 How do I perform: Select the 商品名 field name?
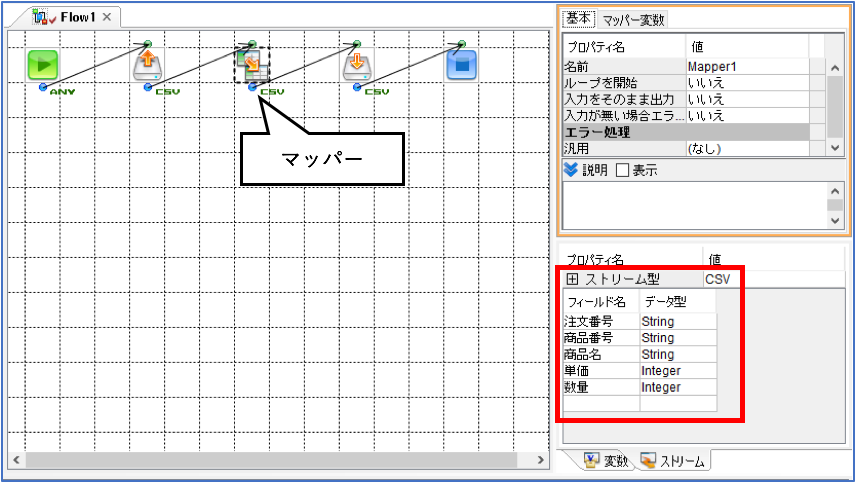pos(583,355)
